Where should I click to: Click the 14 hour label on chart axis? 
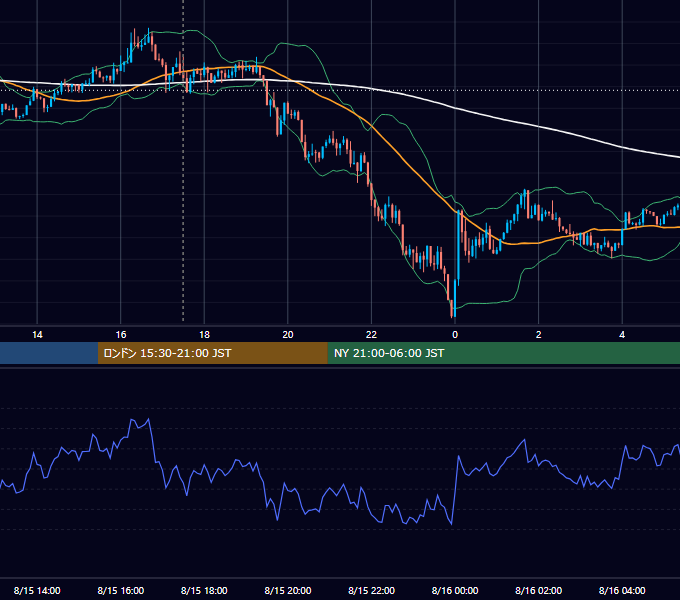pyautogui.click(x=37, y=335)
